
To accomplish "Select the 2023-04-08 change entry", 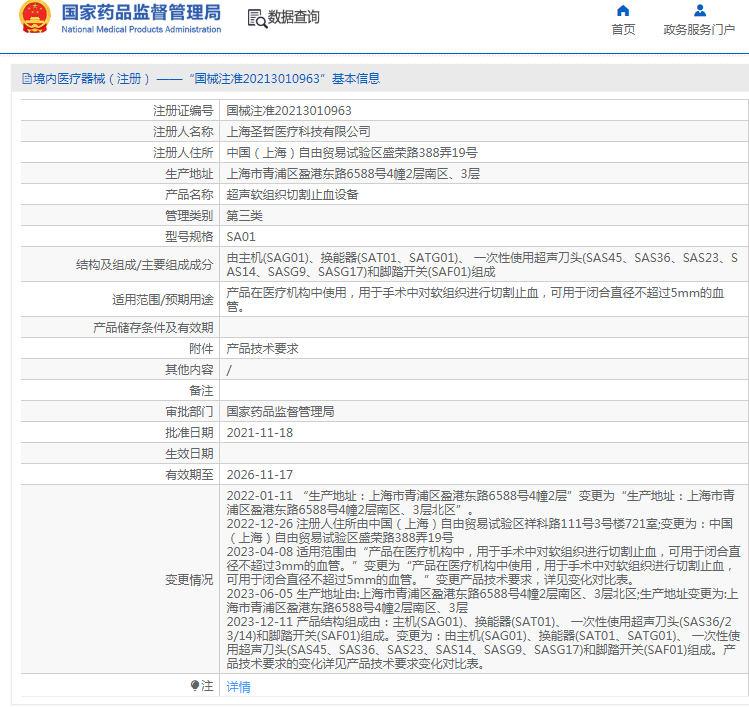I will (483, 566).
